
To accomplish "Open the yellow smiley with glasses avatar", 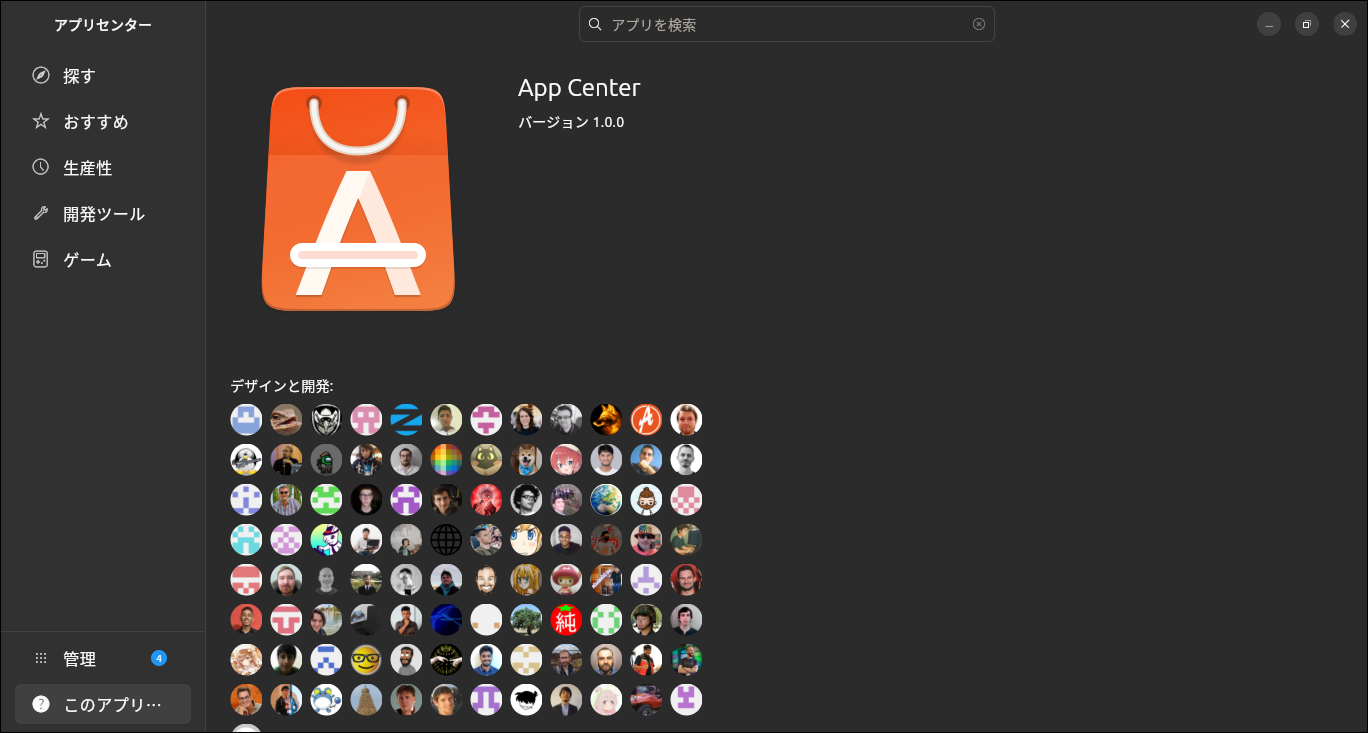I will point(366,660).
